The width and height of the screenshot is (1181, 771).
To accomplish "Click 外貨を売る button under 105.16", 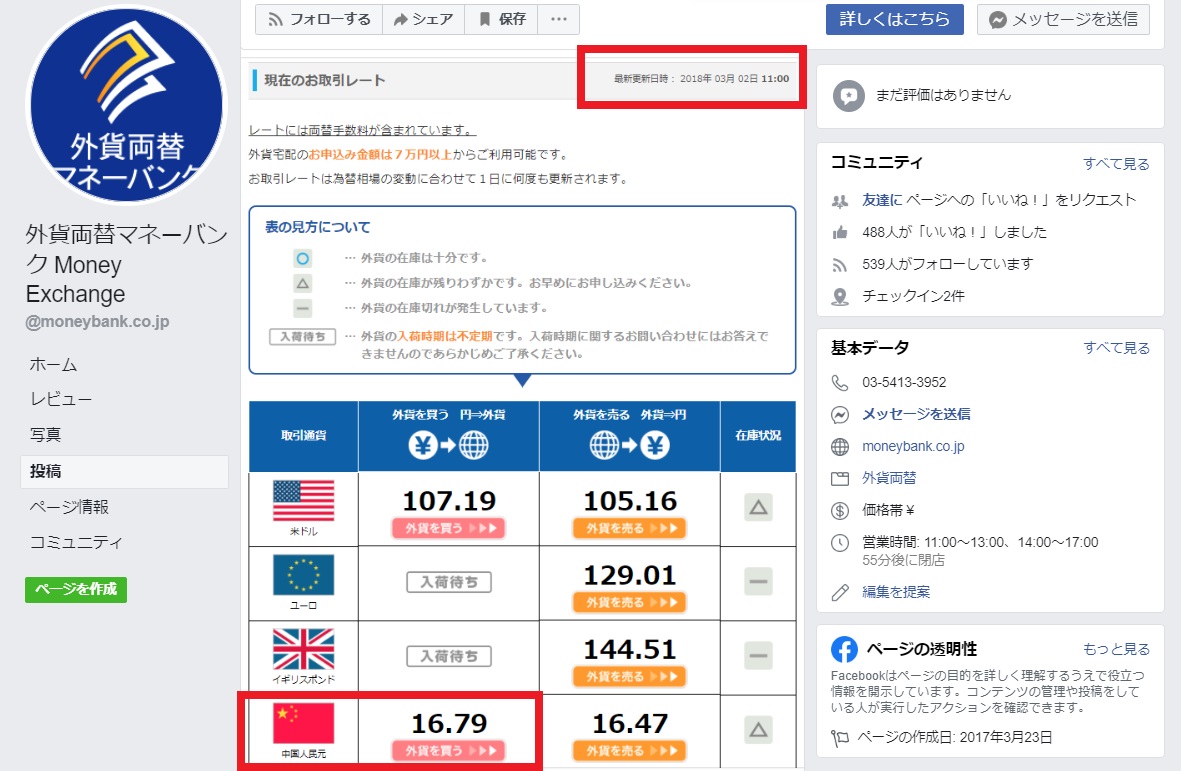I will pos(630,529).
